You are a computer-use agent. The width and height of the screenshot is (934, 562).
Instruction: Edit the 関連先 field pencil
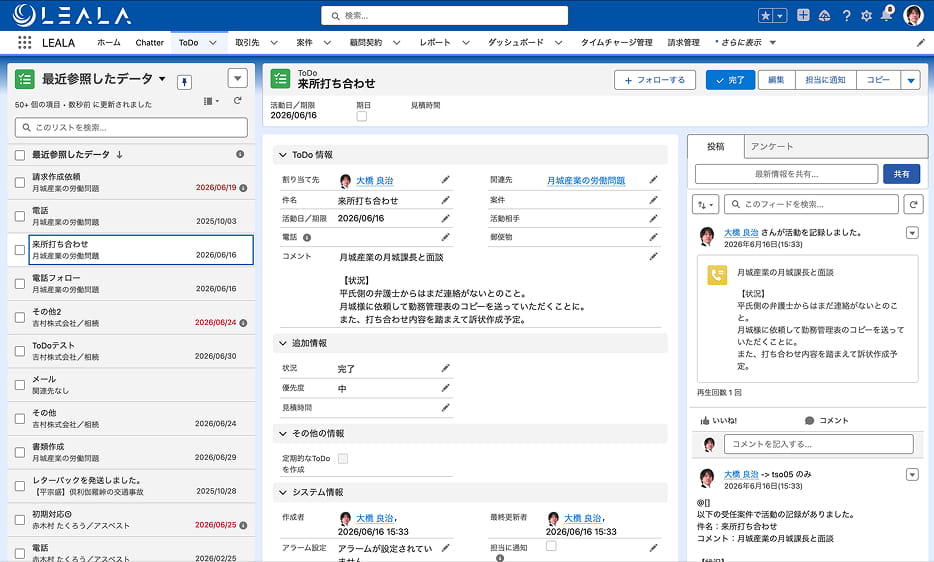click(653, 180)
